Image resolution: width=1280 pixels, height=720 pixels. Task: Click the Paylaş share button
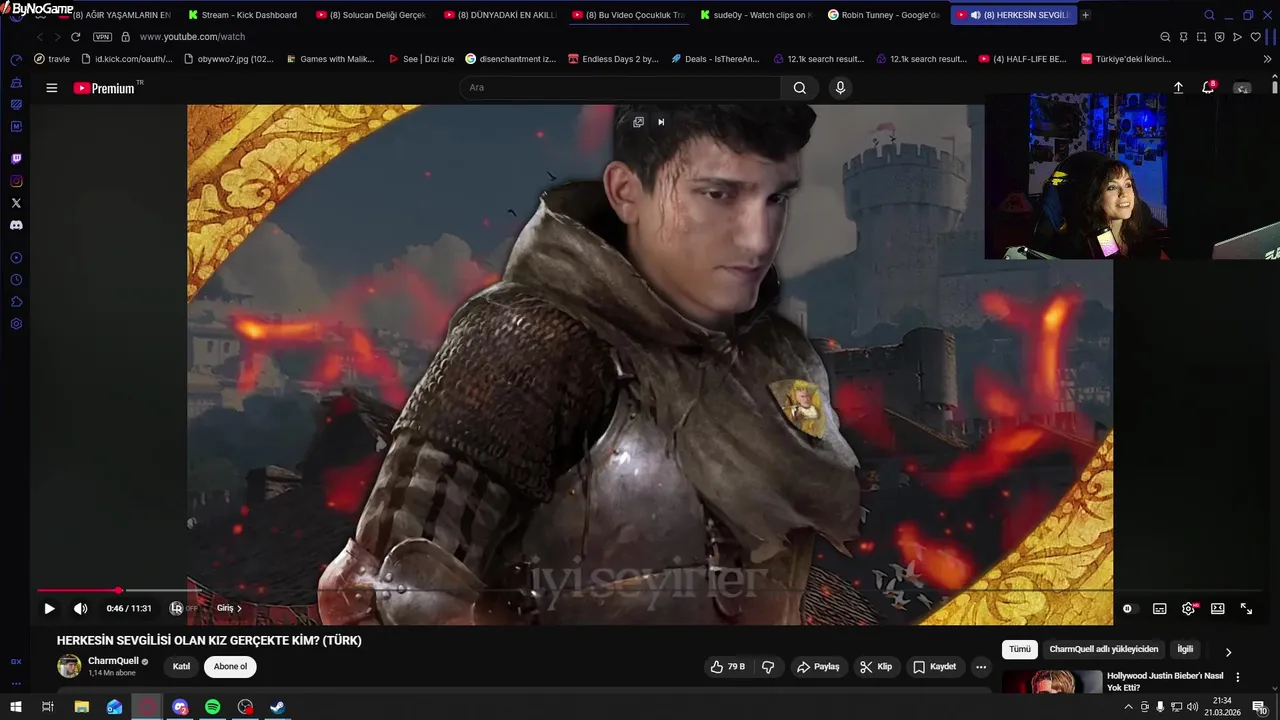point(818,667)
